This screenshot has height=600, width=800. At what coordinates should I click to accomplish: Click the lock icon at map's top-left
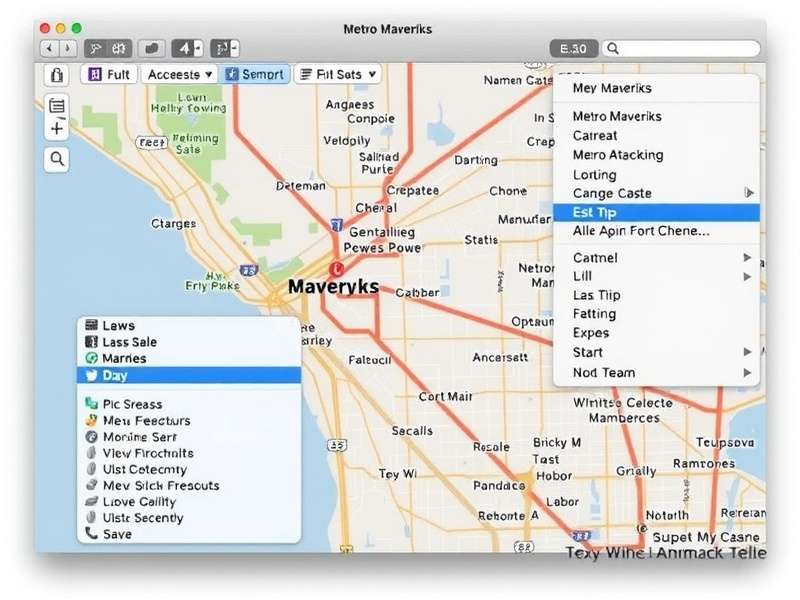(57, 75)
